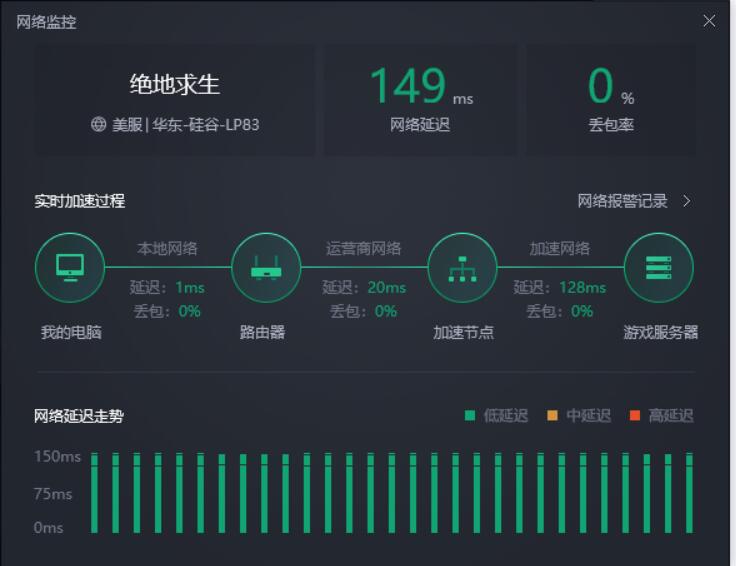Click the 网络监控 window title
This screenshot has width=736, height=566.
(46, 22)
